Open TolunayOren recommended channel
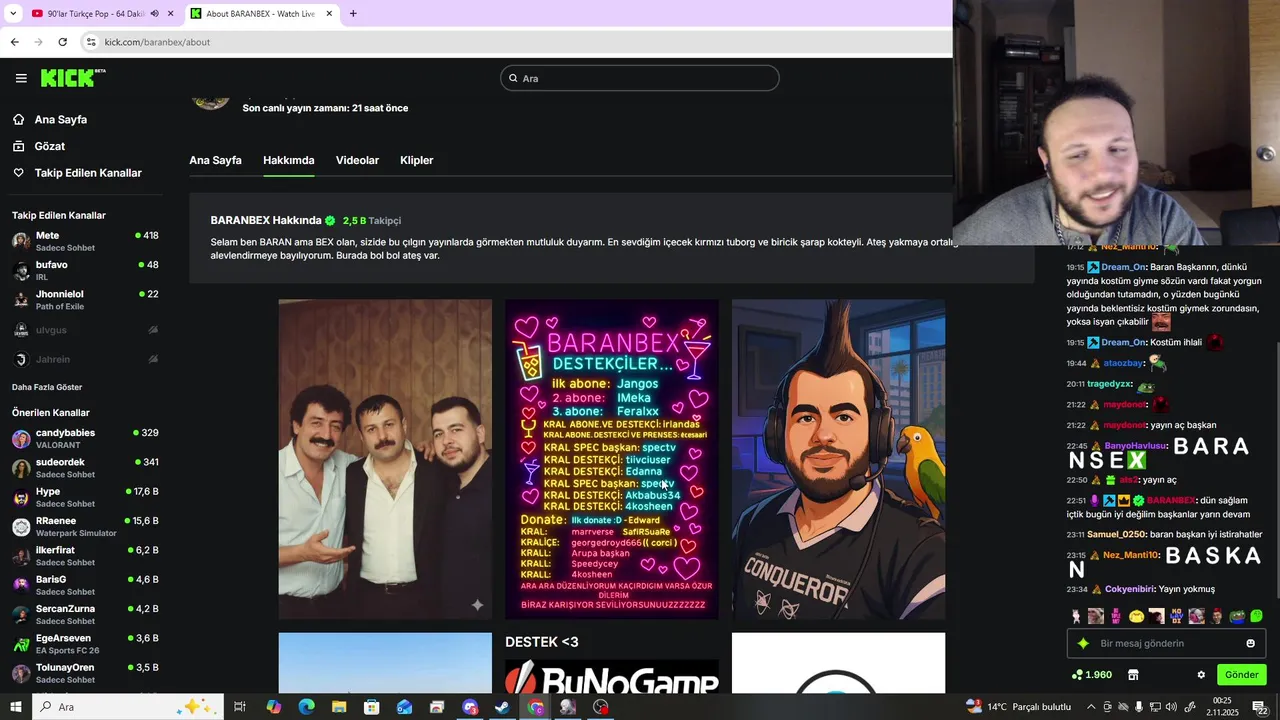Screen dimensions: 1280x720 click(x=85, y=673)
